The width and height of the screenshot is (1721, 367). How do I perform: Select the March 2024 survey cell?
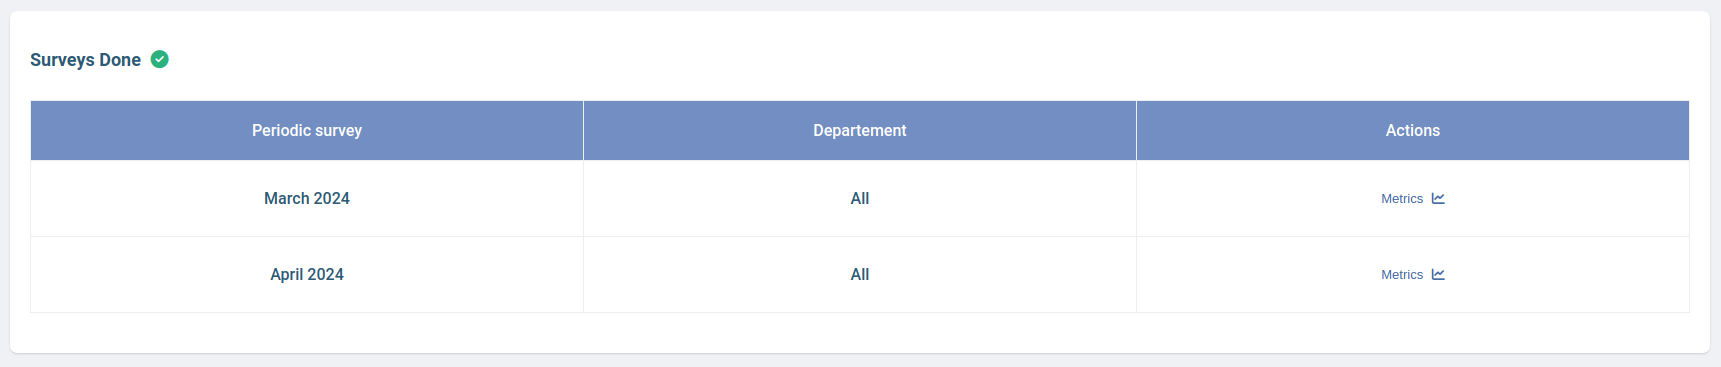[307, 198]
